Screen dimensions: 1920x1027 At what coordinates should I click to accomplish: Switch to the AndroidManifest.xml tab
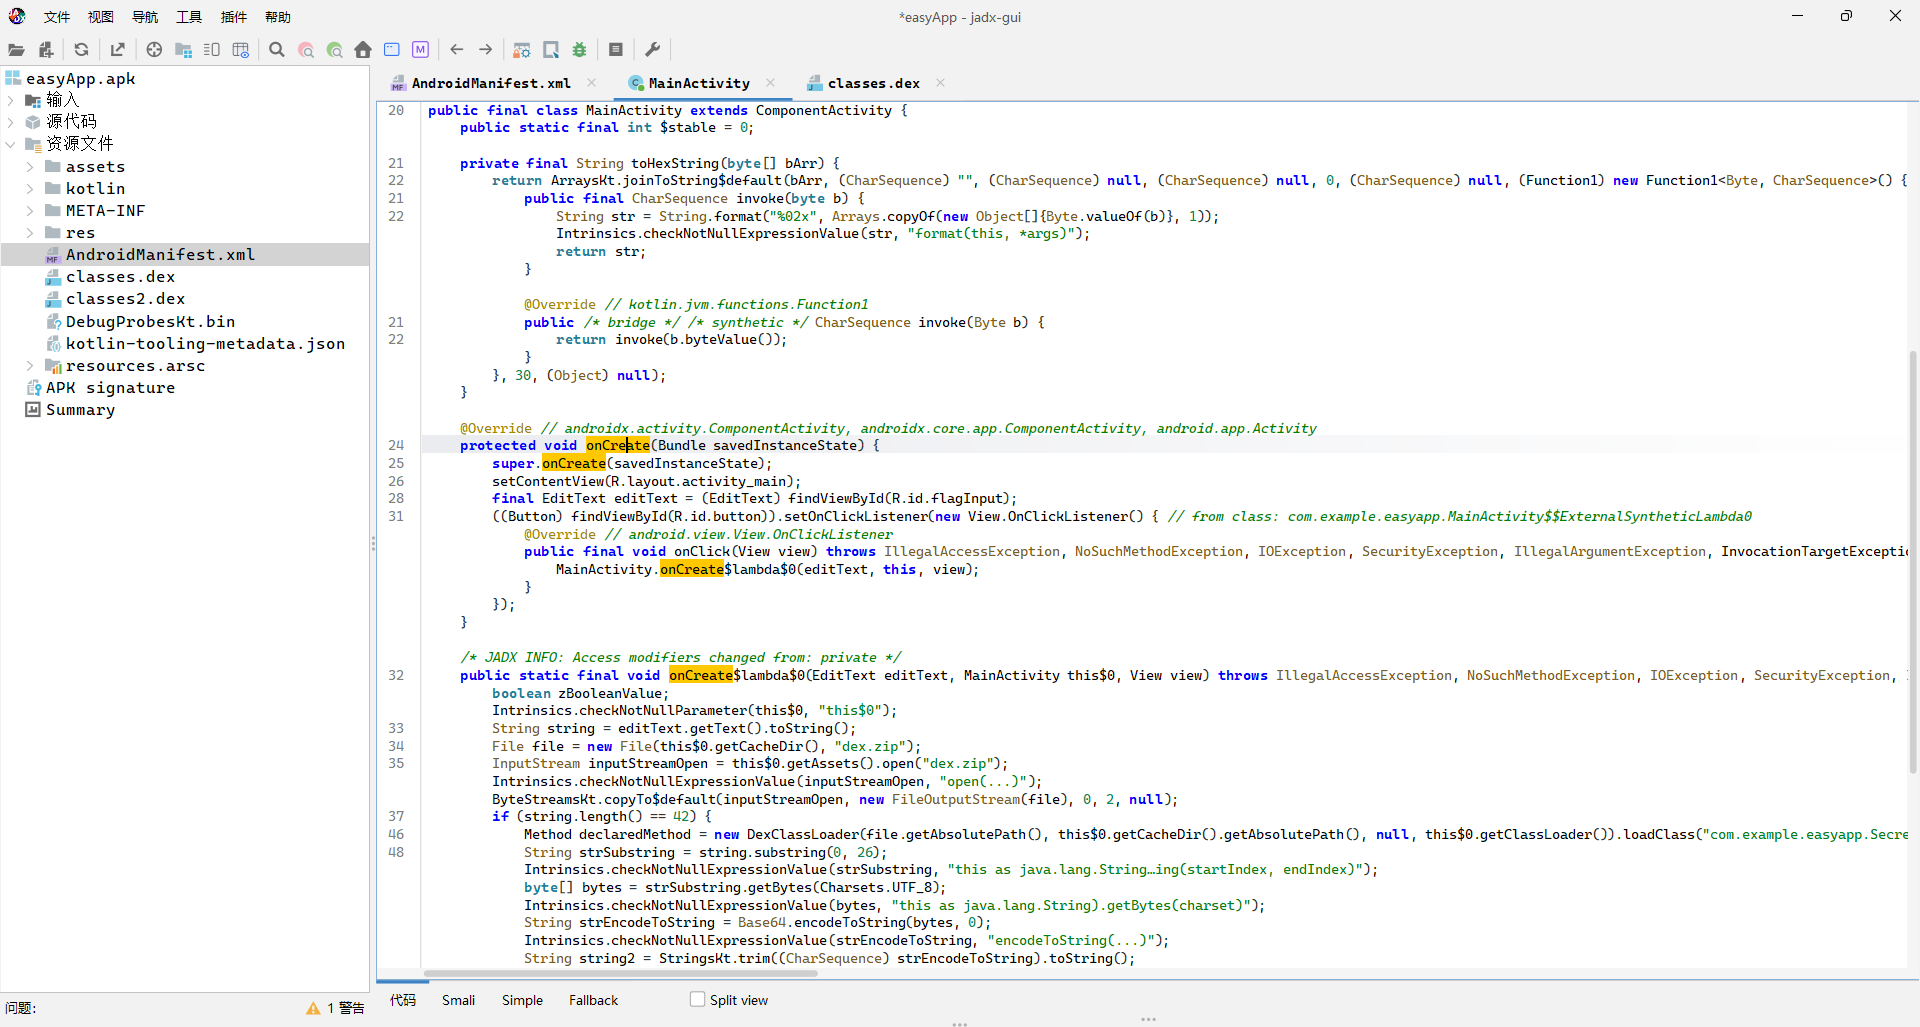coord(490,83)
